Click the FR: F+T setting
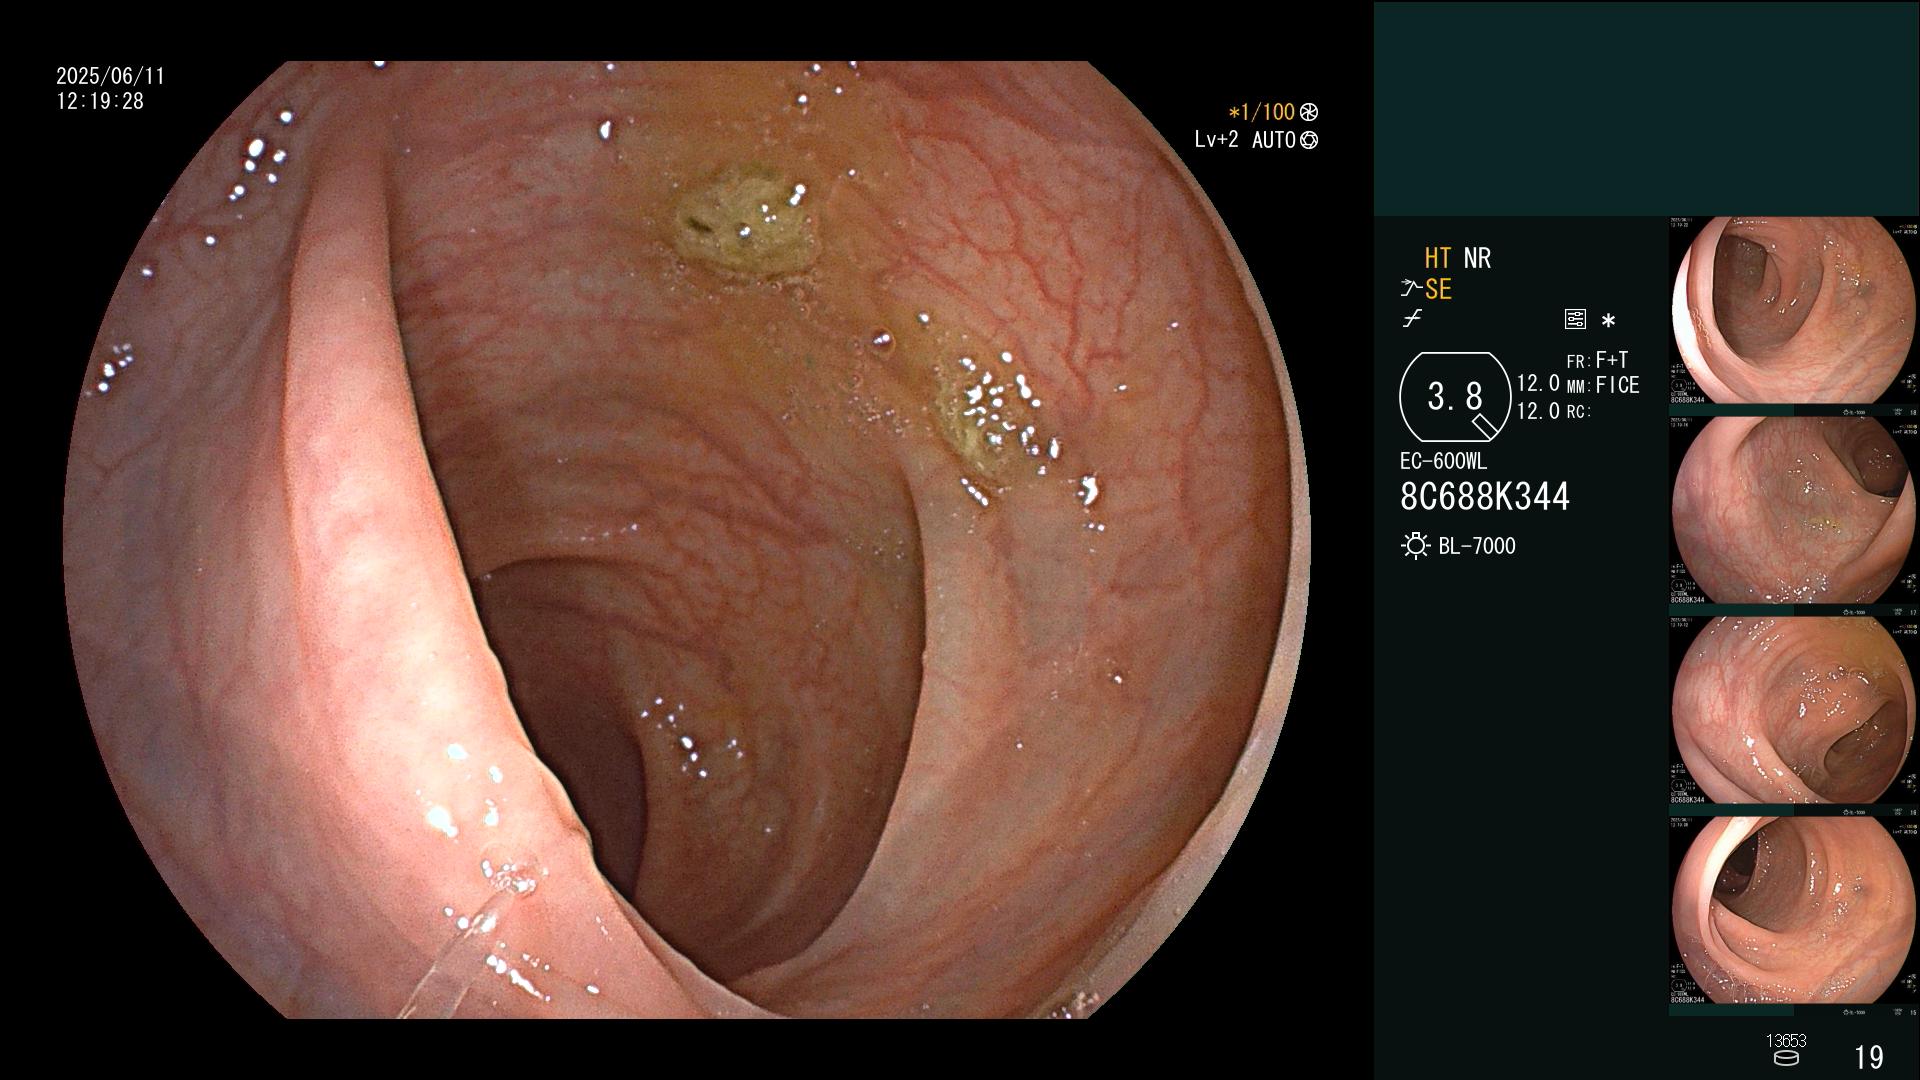 (x=1597, y=360)
